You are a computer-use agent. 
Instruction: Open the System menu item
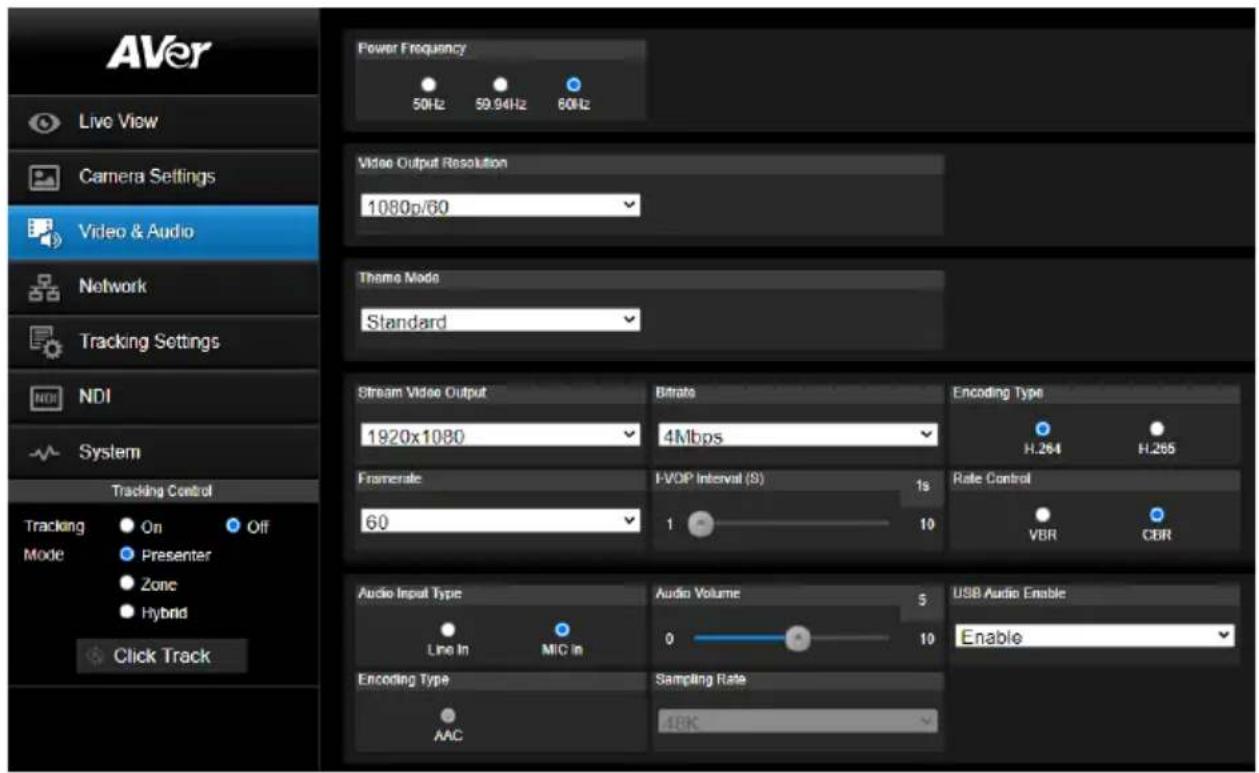point(163,452)
